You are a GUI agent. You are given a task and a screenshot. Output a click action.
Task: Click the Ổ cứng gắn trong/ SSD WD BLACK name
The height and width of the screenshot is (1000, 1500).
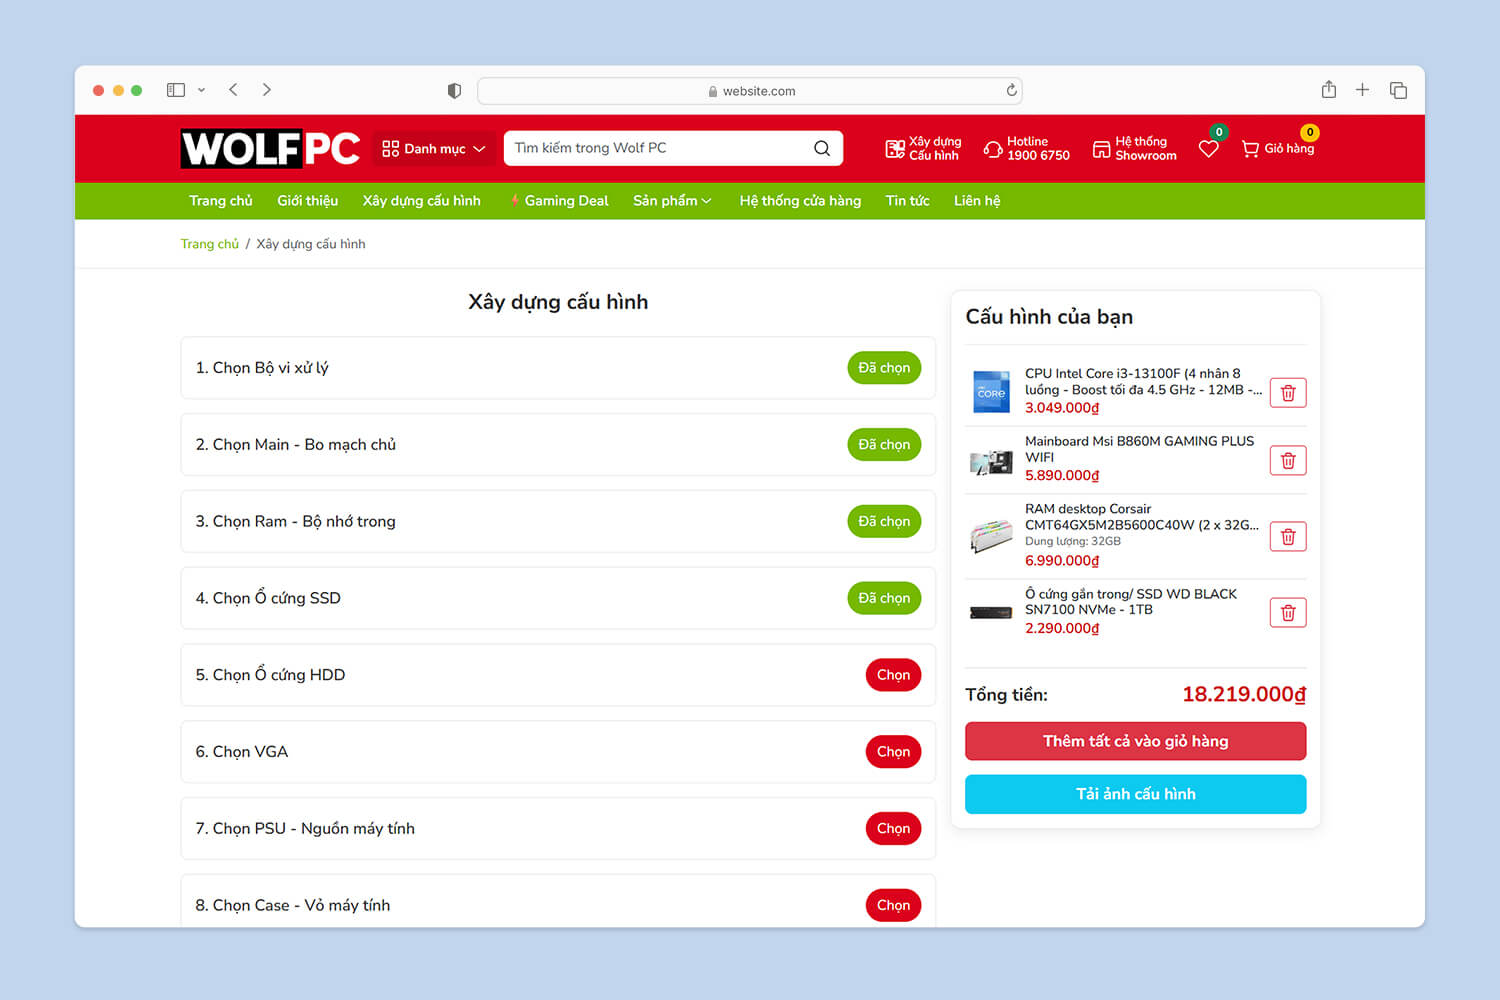(1131, 602)
